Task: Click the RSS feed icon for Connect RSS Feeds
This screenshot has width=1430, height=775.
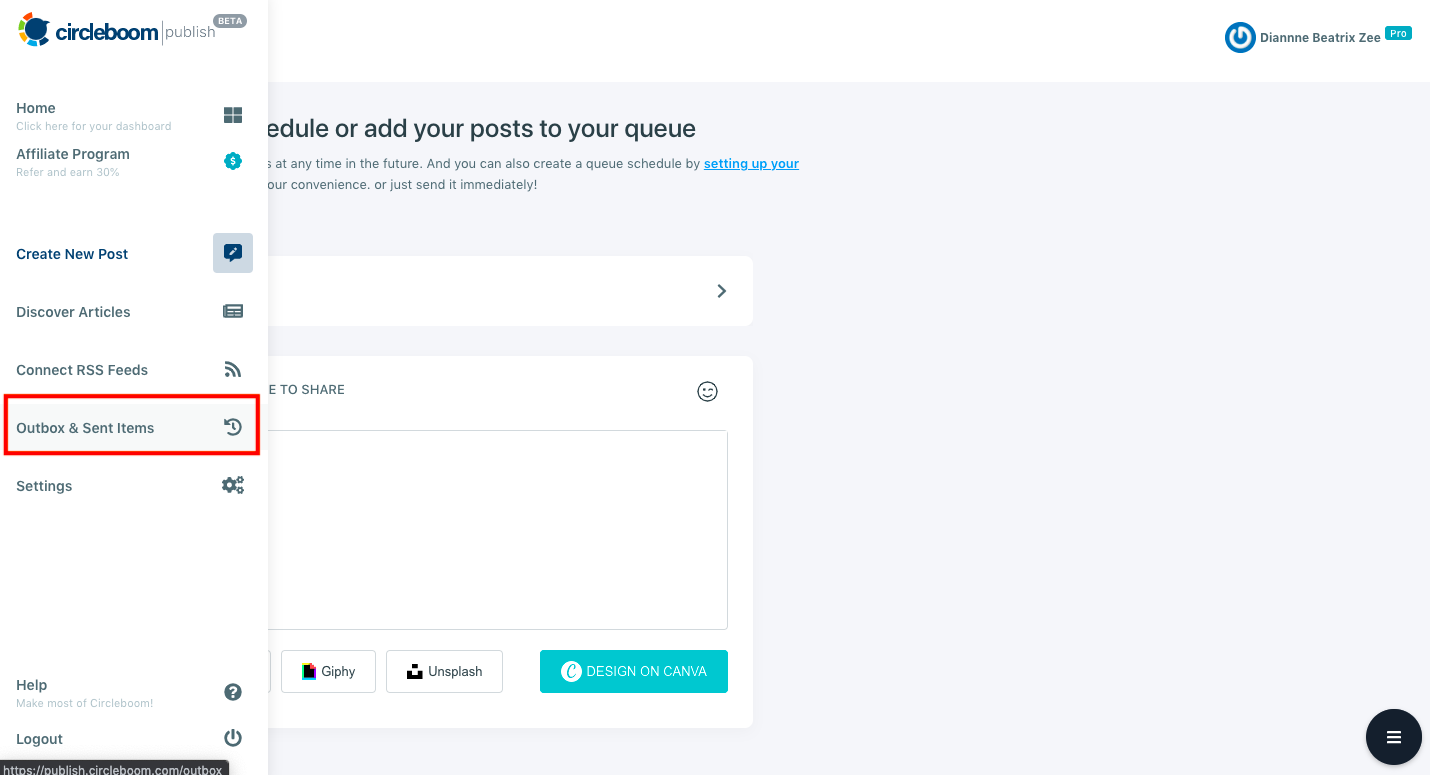Action: [232, 368]
